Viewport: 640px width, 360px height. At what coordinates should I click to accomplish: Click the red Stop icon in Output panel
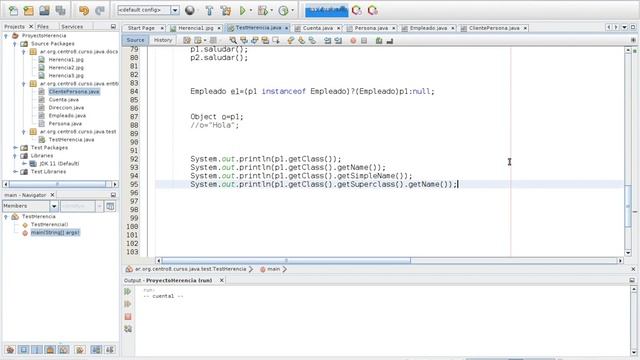tap(128, 317)
